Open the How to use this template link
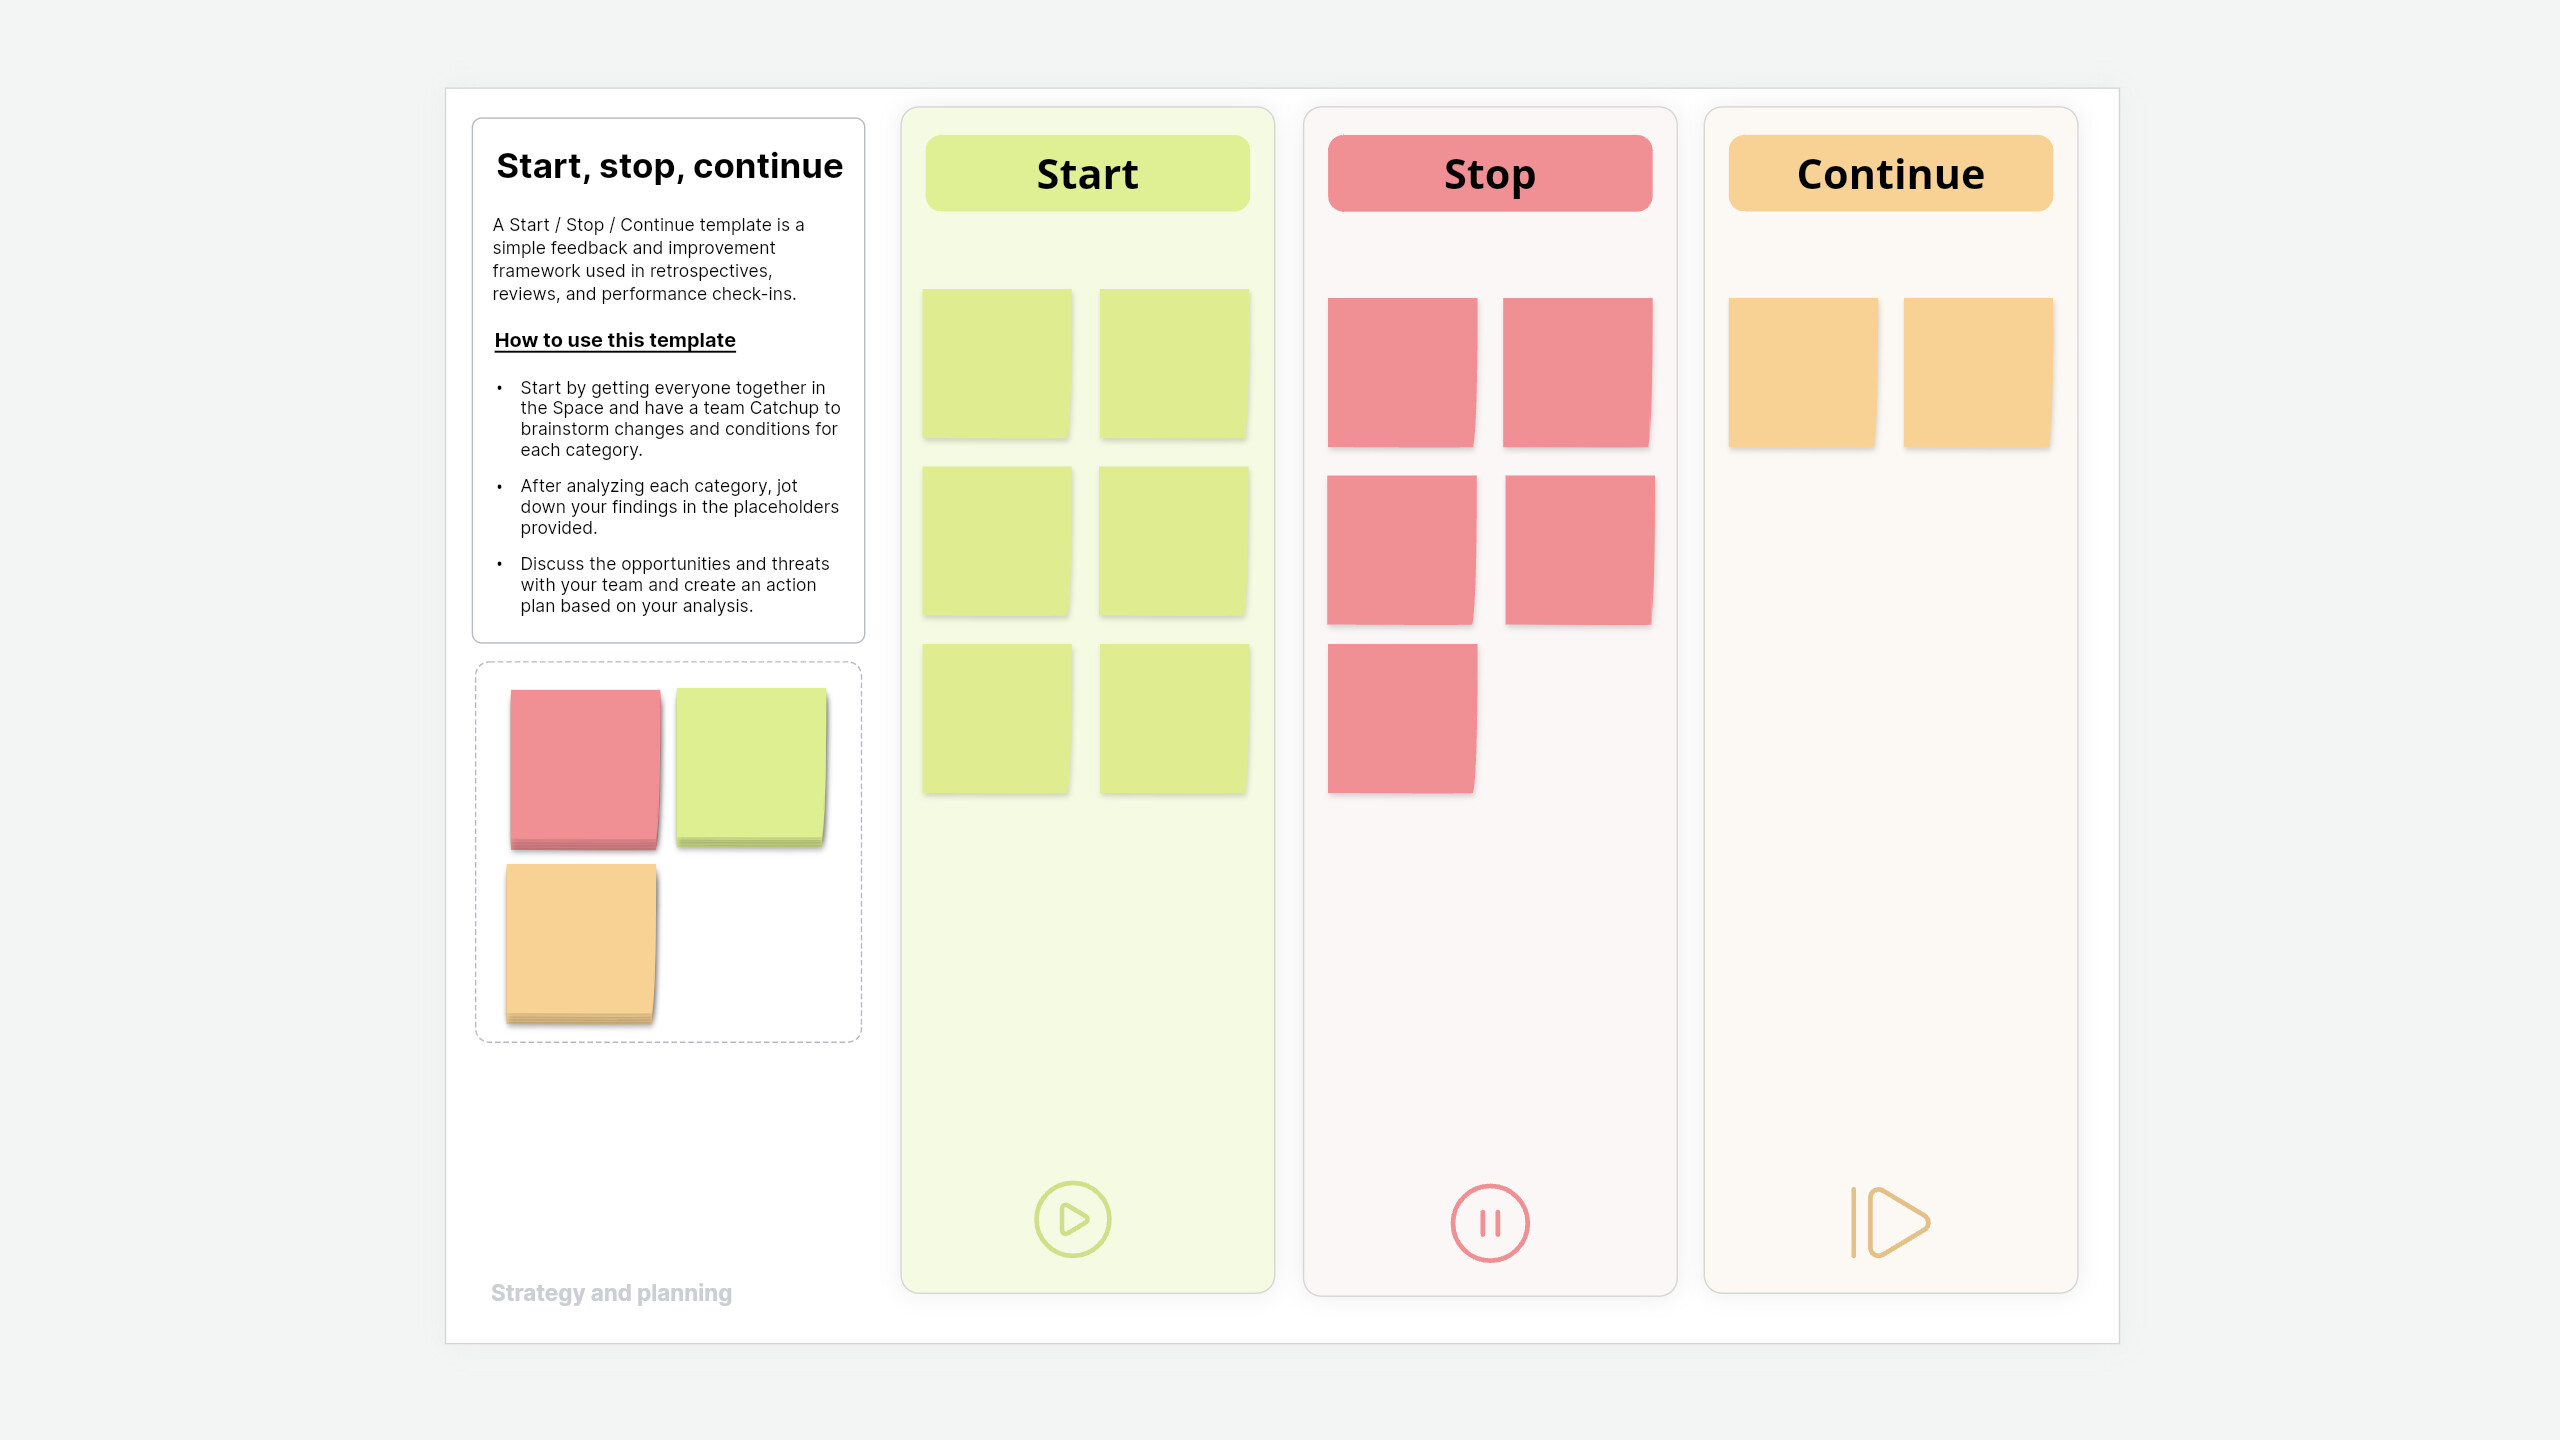Viewport: 2560px width, 1440px height. tap(615, 340)
